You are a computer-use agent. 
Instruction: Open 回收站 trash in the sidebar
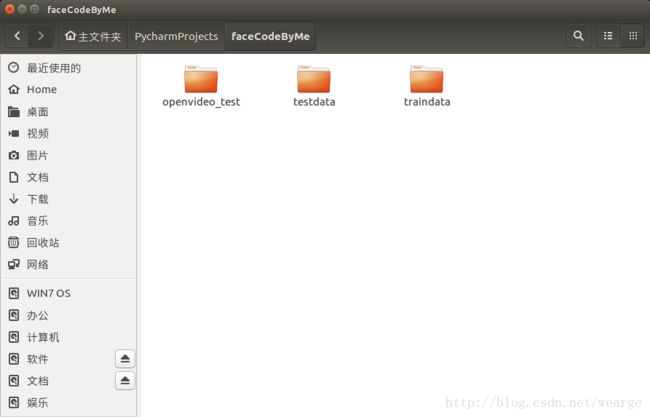click(x=68, y=242)
